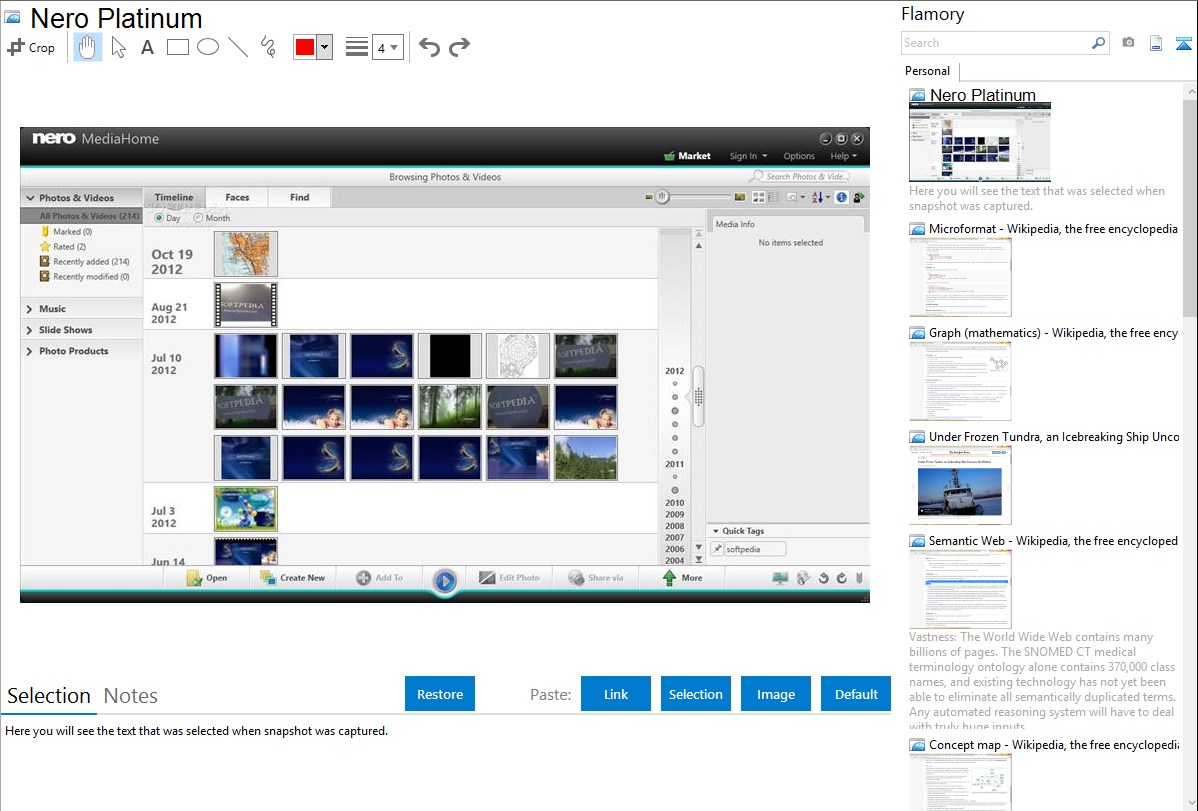Click the snapshot list scrollbar up arrow

(x=1191, y=92)
